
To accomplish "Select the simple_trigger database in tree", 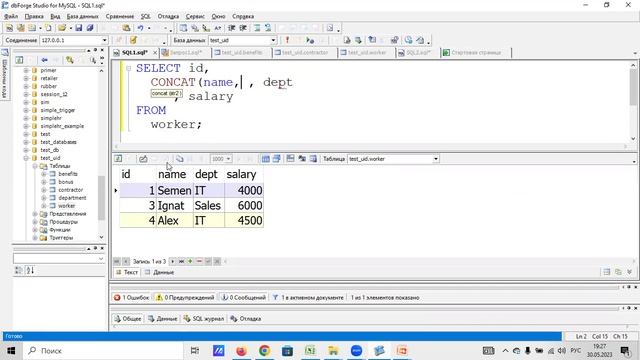I will (58, 110).
